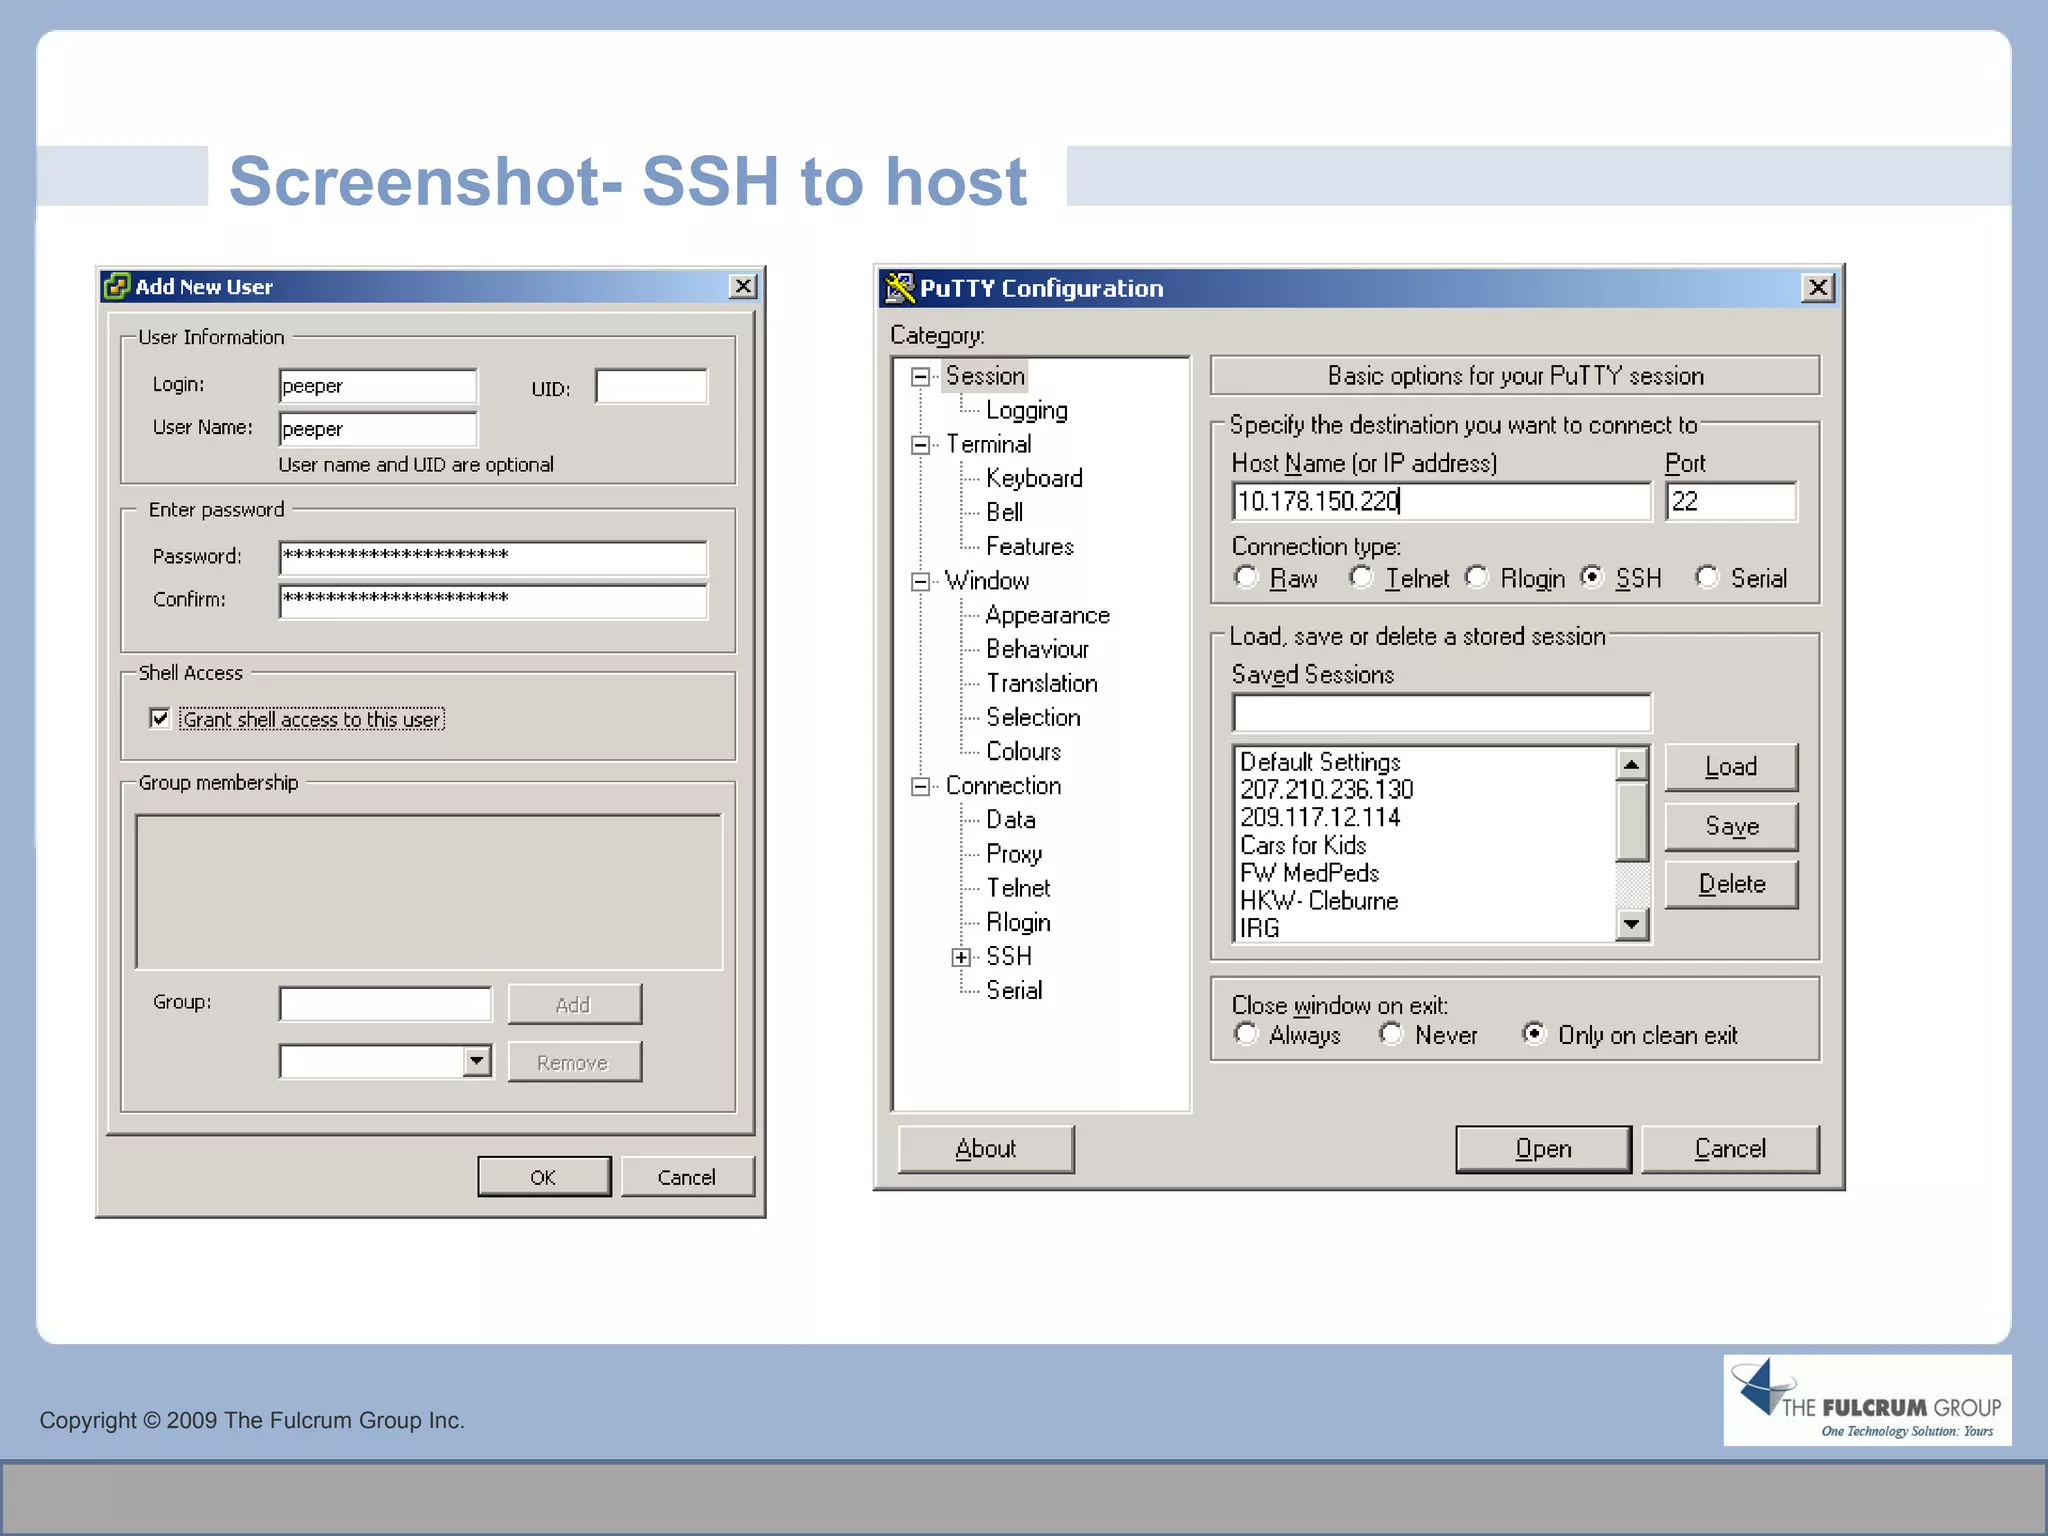Click the Confirm password field
The image size is (2048, 1536).
tap(493, 601)
